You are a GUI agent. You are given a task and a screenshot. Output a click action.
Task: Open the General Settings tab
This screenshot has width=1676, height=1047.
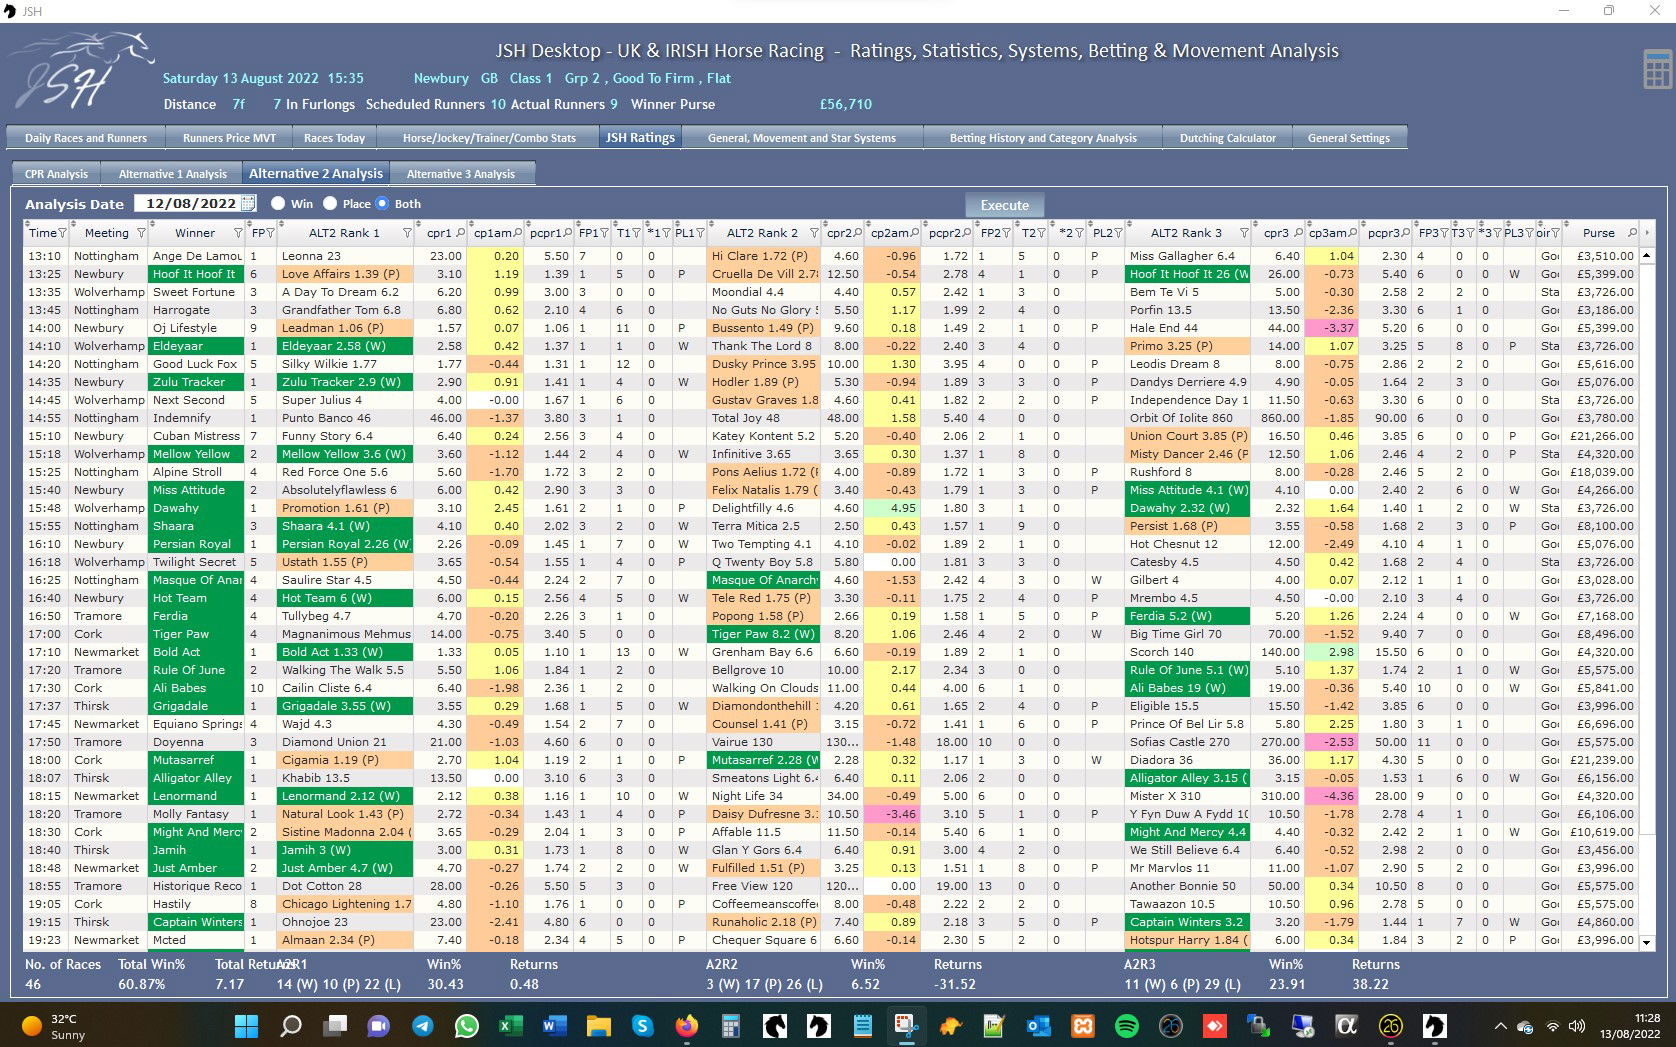click(1349, 138)
